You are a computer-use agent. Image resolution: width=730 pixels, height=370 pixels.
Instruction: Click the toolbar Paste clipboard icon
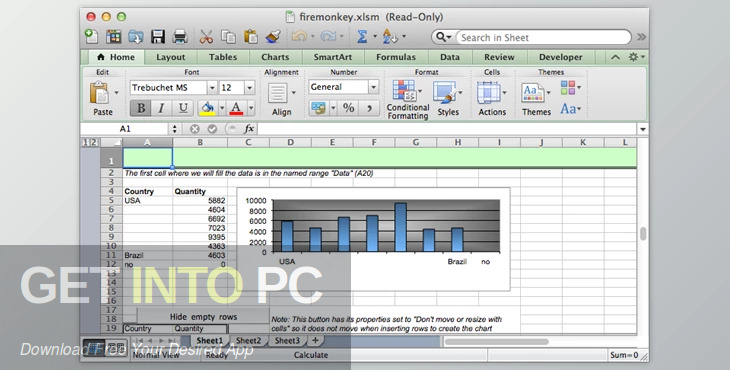click(250, 37)
